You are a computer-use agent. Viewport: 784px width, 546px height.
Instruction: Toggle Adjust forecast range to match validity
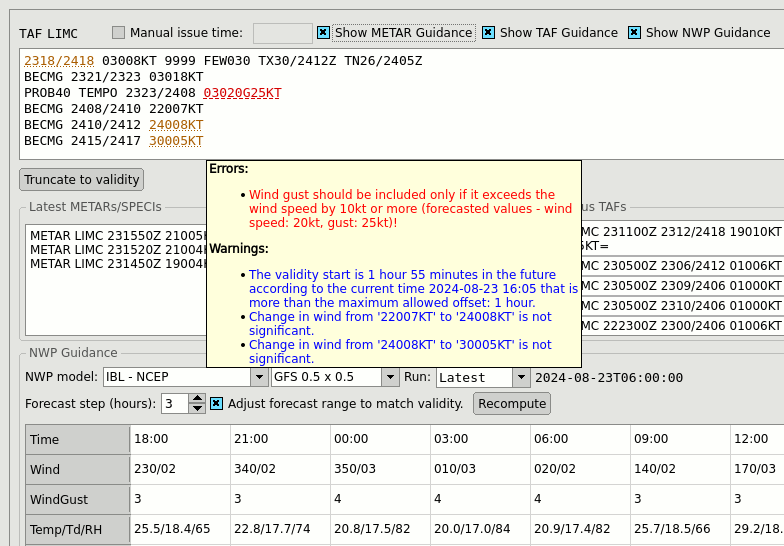point(216,404)
